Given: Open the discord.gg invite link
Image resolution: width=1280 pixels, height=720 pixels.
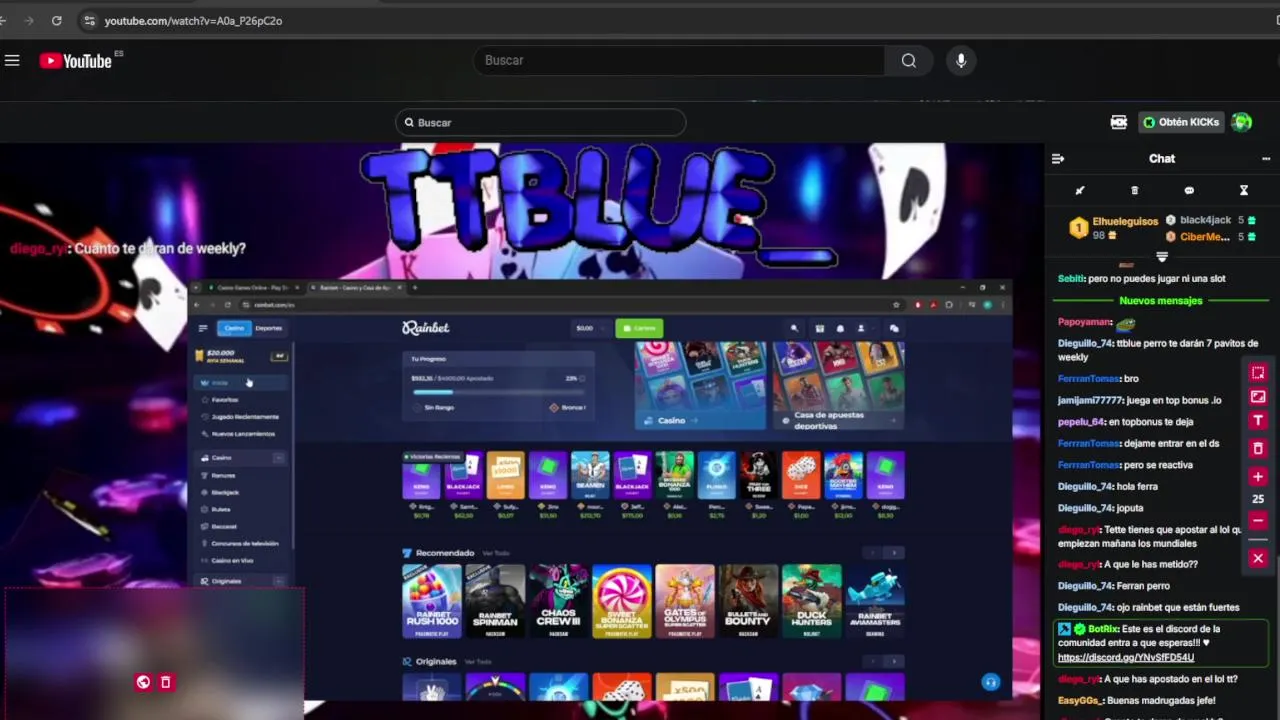Looking at the screenshot, I should click(x=1126, y=657).
